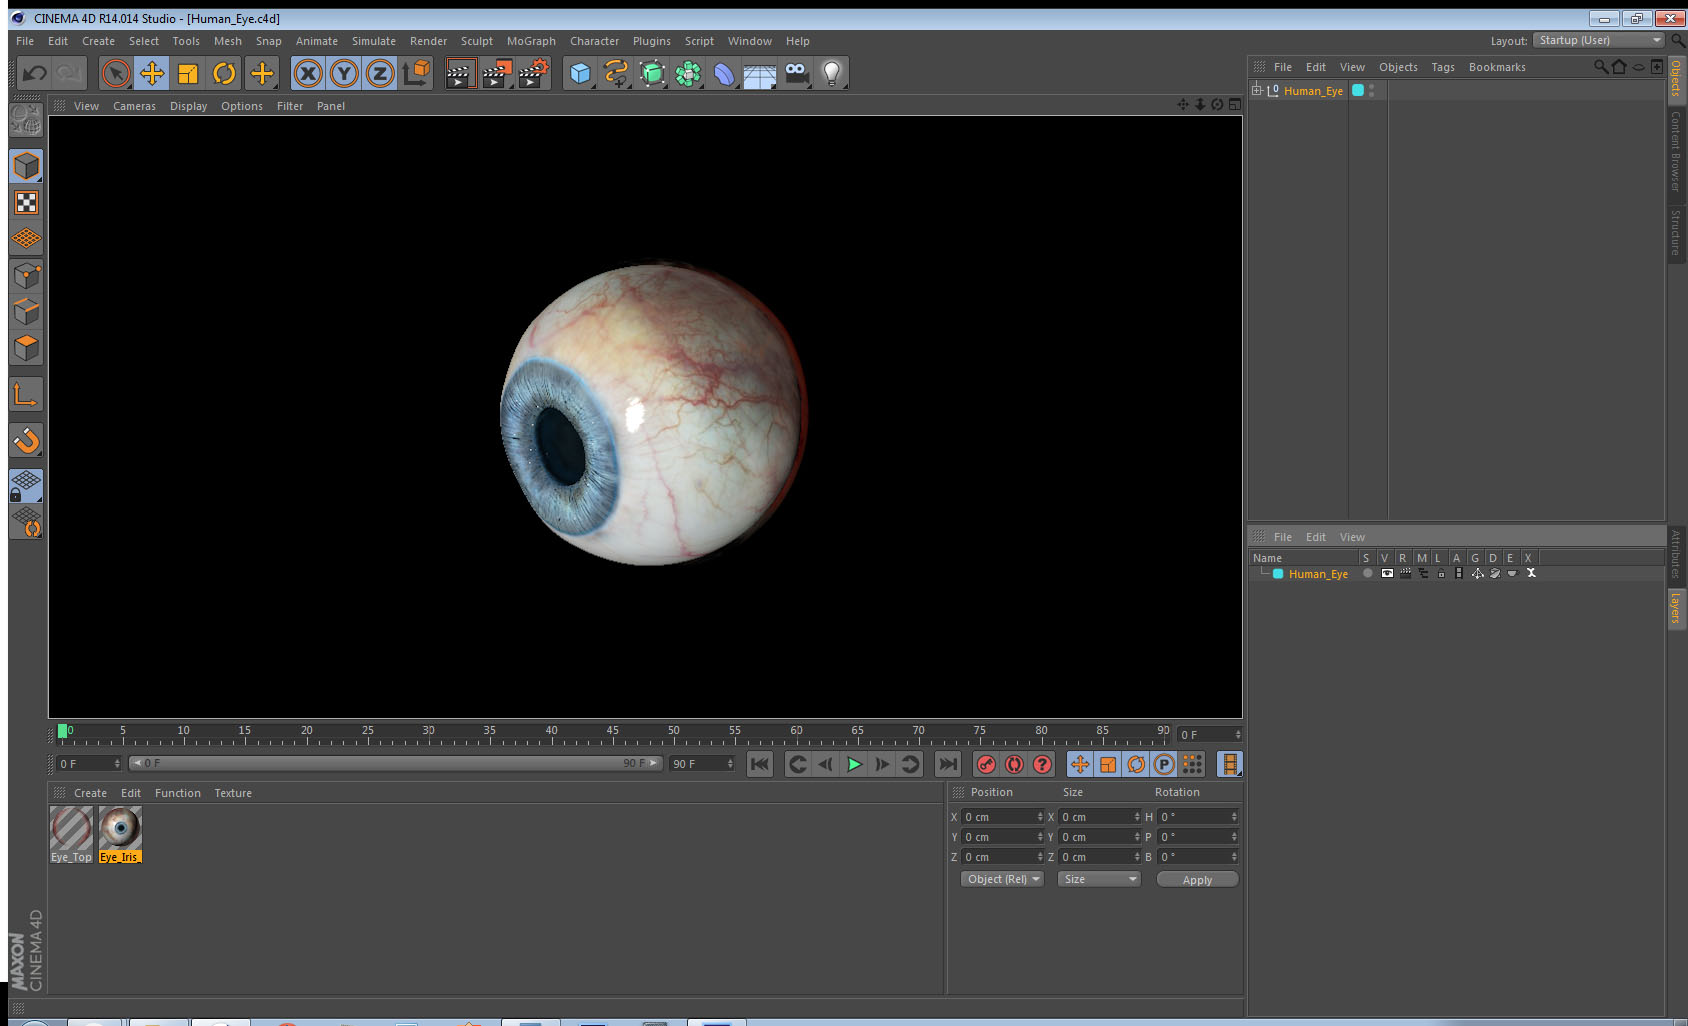Image resolution: width=1688 pixels, height=1026 pixels.
Task: Go to end of animation
Action: [x=947, y=765]
